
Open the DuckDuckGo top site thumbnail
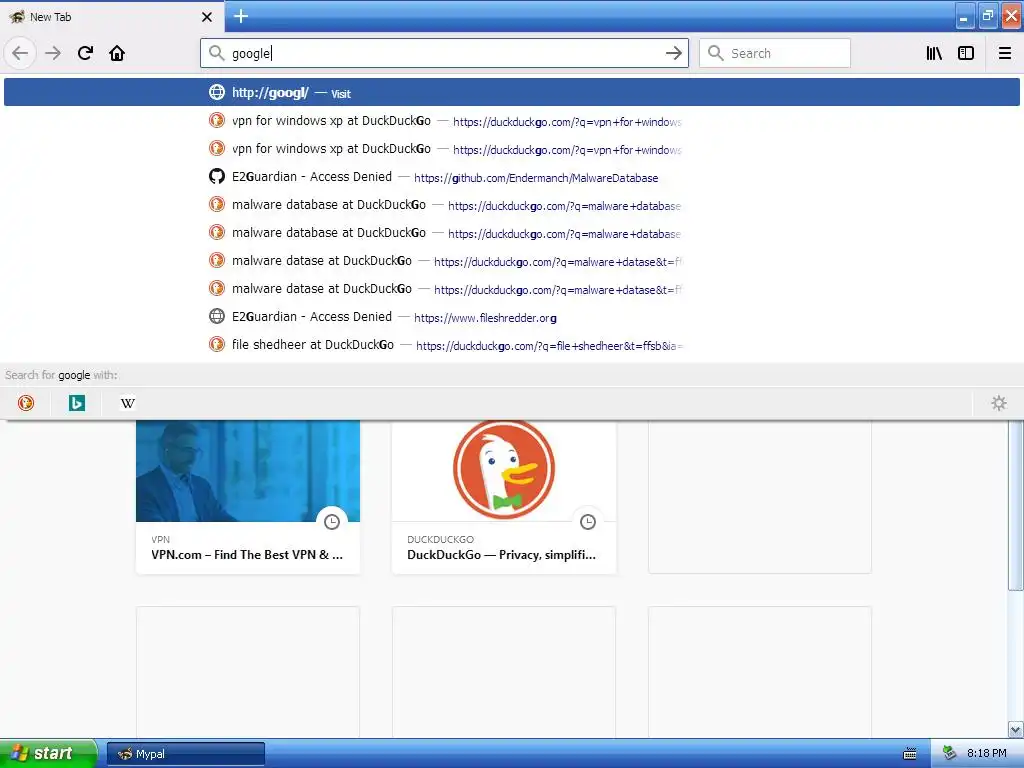504,471
